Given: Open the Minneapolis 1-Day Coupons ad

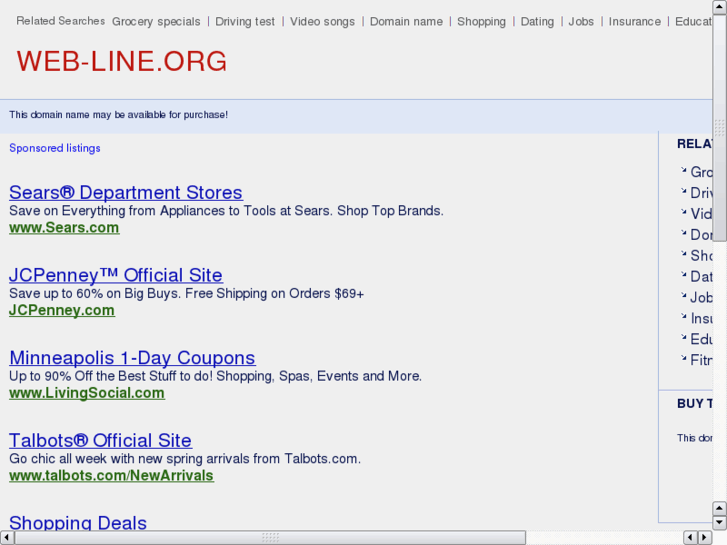Looking at the screenshot, I should click(x=132, y=358).
